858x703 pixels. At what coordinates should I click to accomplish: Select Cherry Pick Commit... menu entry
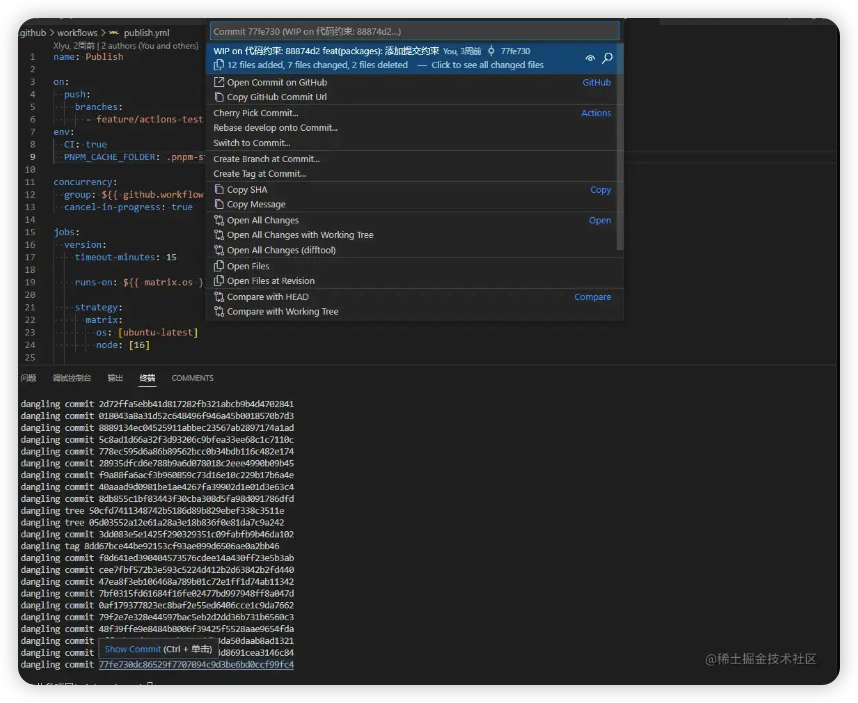point(256,113)
